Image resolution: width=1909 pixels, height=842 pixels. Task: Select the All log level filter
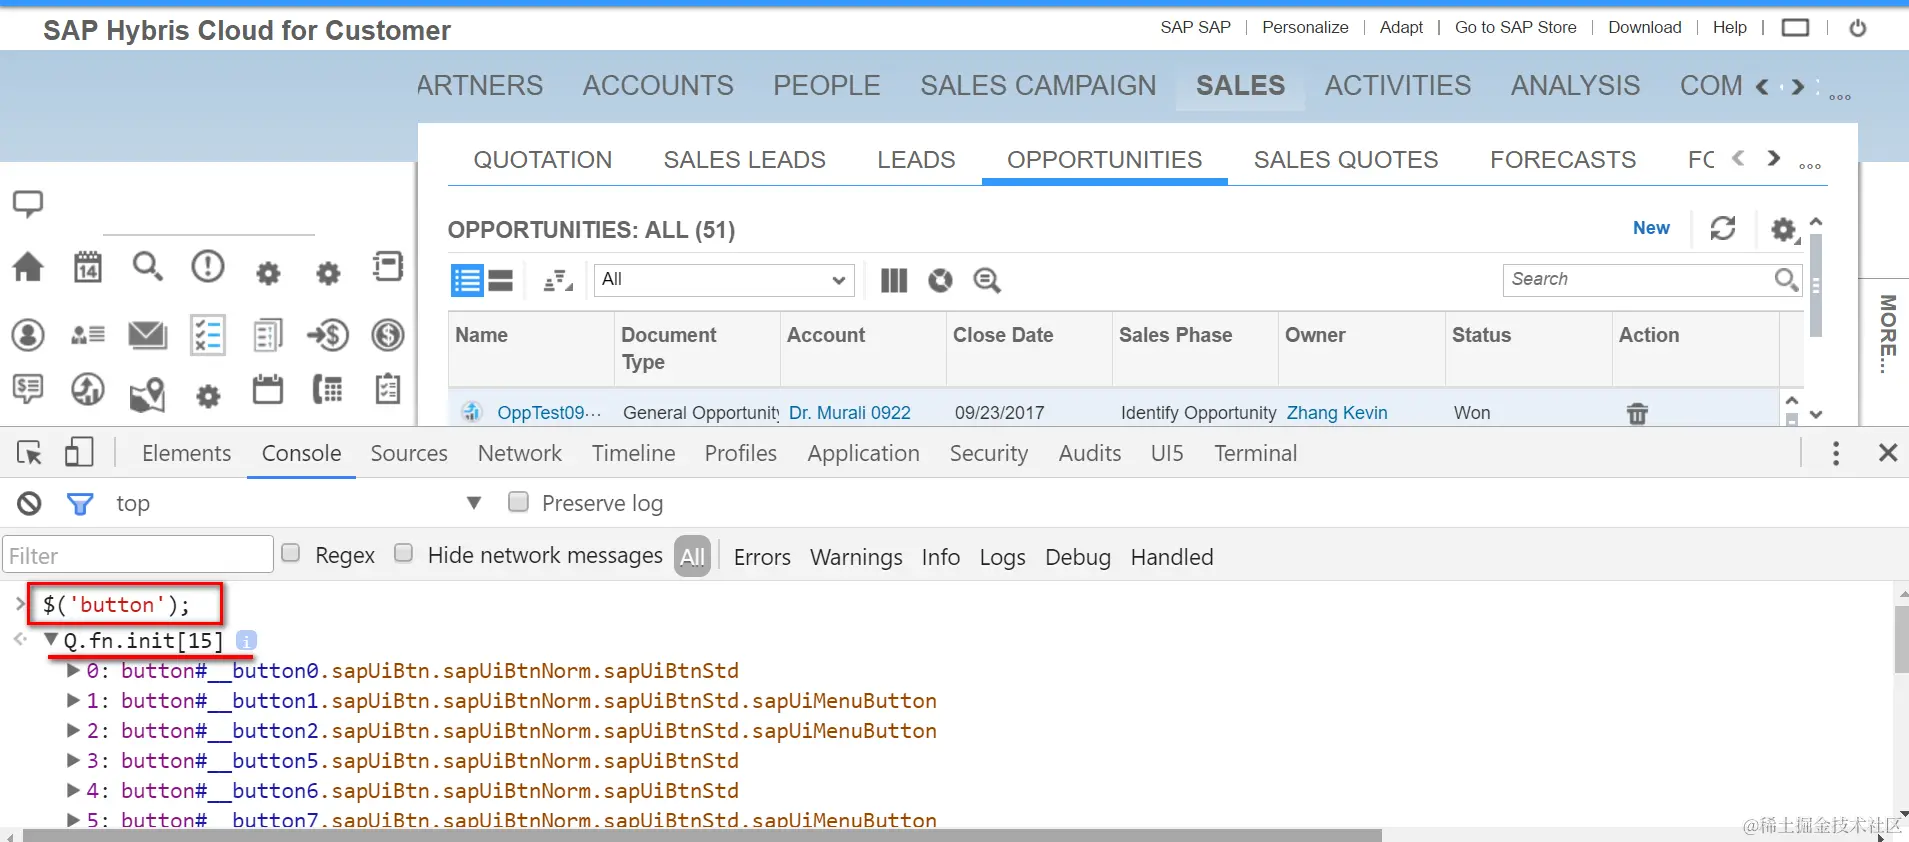pos(693,556)
